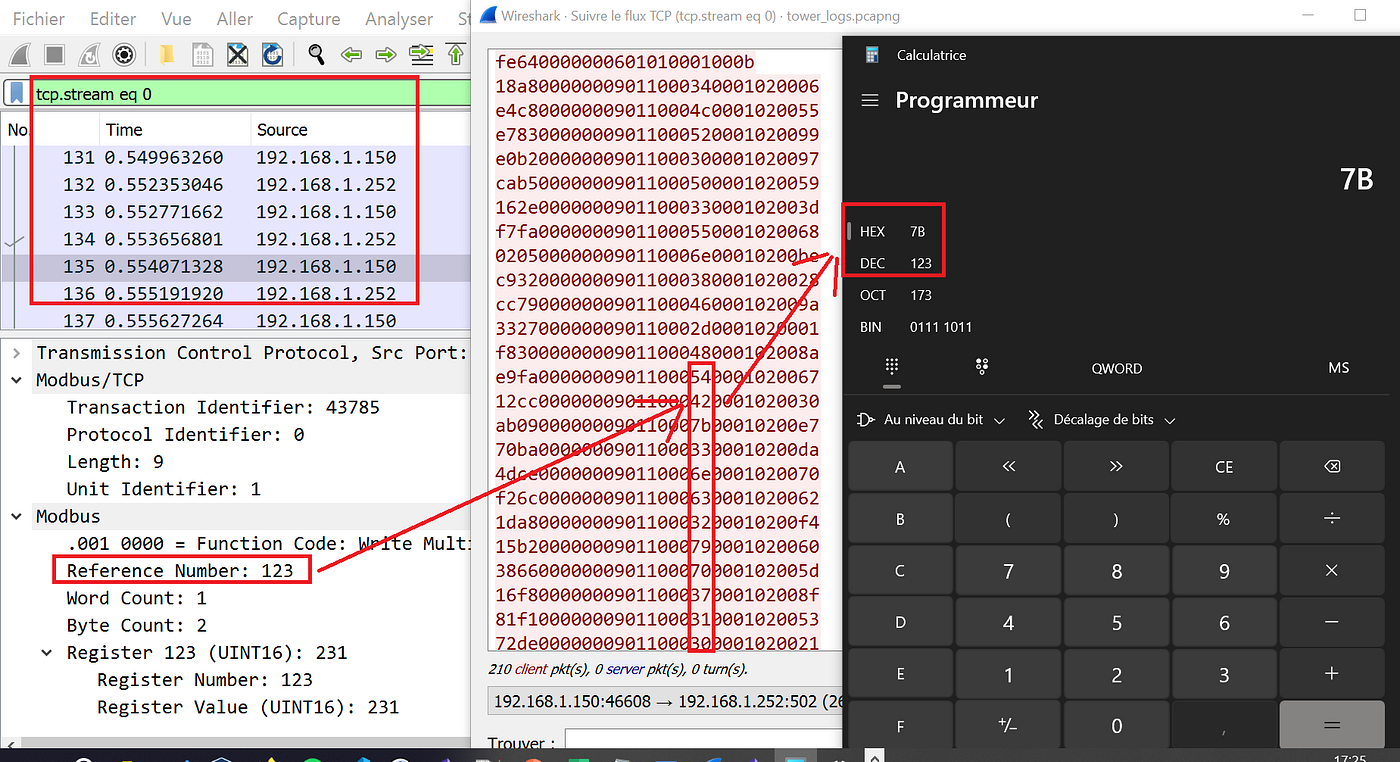The image size is (1400, 762).
Task: Open the Vue menu
Action: click(x=176, y=19)
